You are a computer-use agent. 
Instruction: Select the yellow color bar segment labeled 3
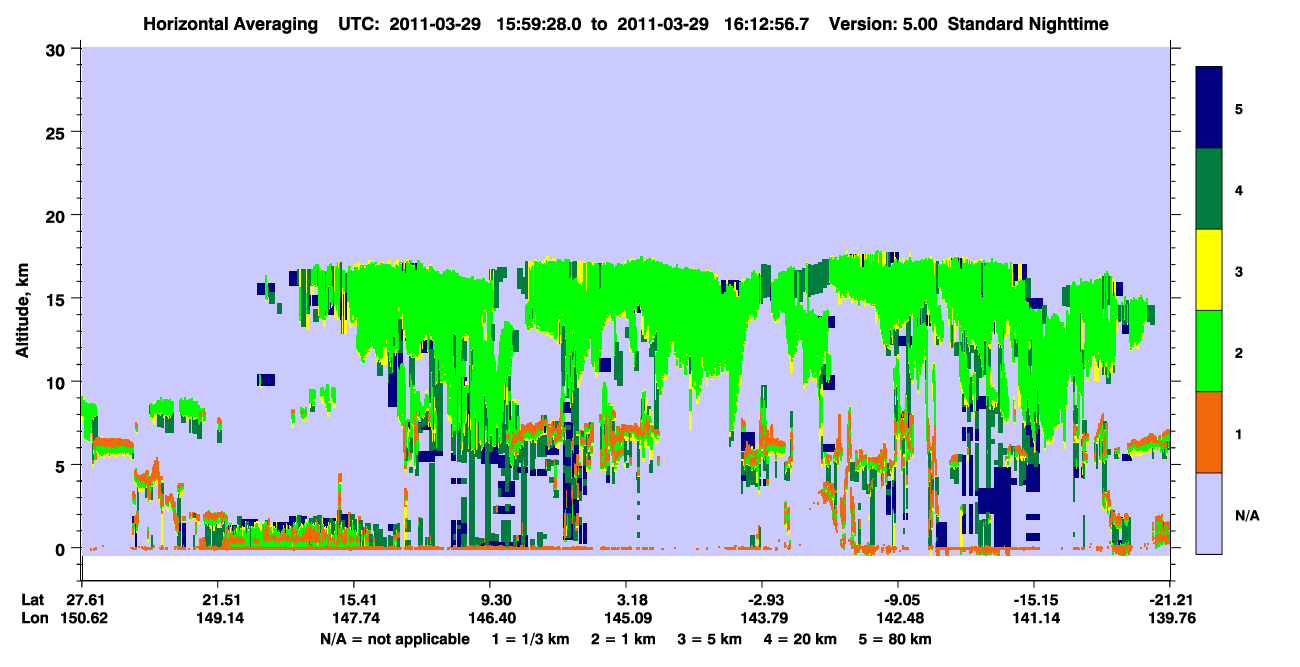[x=1209, y=270]
